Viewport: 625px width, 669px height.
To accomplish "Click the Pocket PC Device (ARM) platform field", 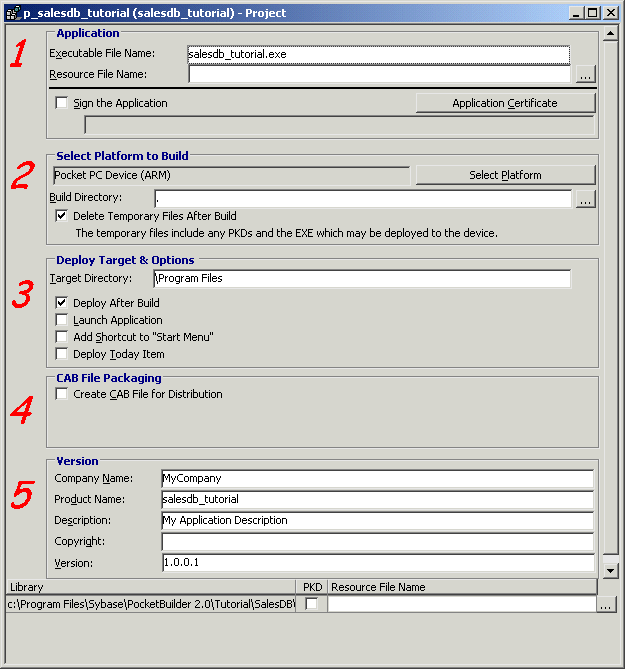I will click(232, 175).
